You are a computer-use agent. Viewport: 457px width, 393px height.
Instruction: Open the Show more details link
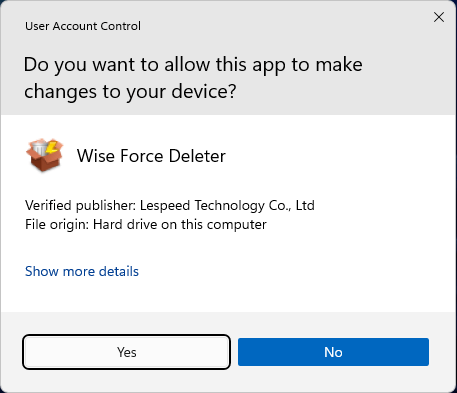82,271
